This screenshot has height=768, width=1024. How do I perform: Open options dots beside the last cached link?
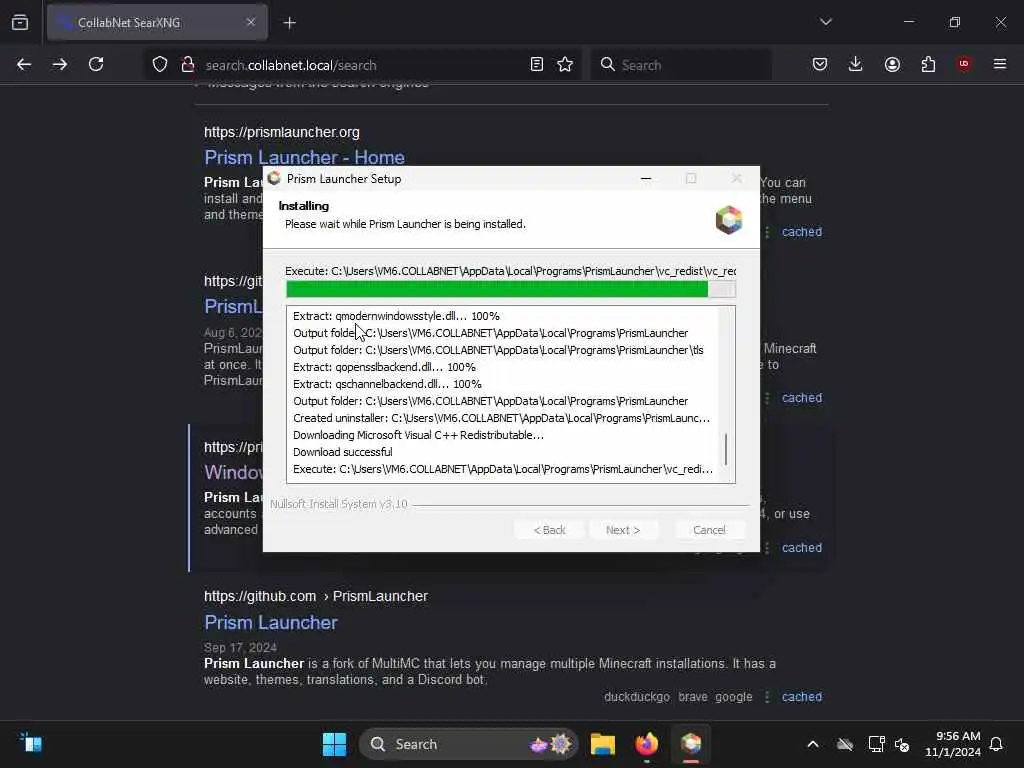coord(767,697)
